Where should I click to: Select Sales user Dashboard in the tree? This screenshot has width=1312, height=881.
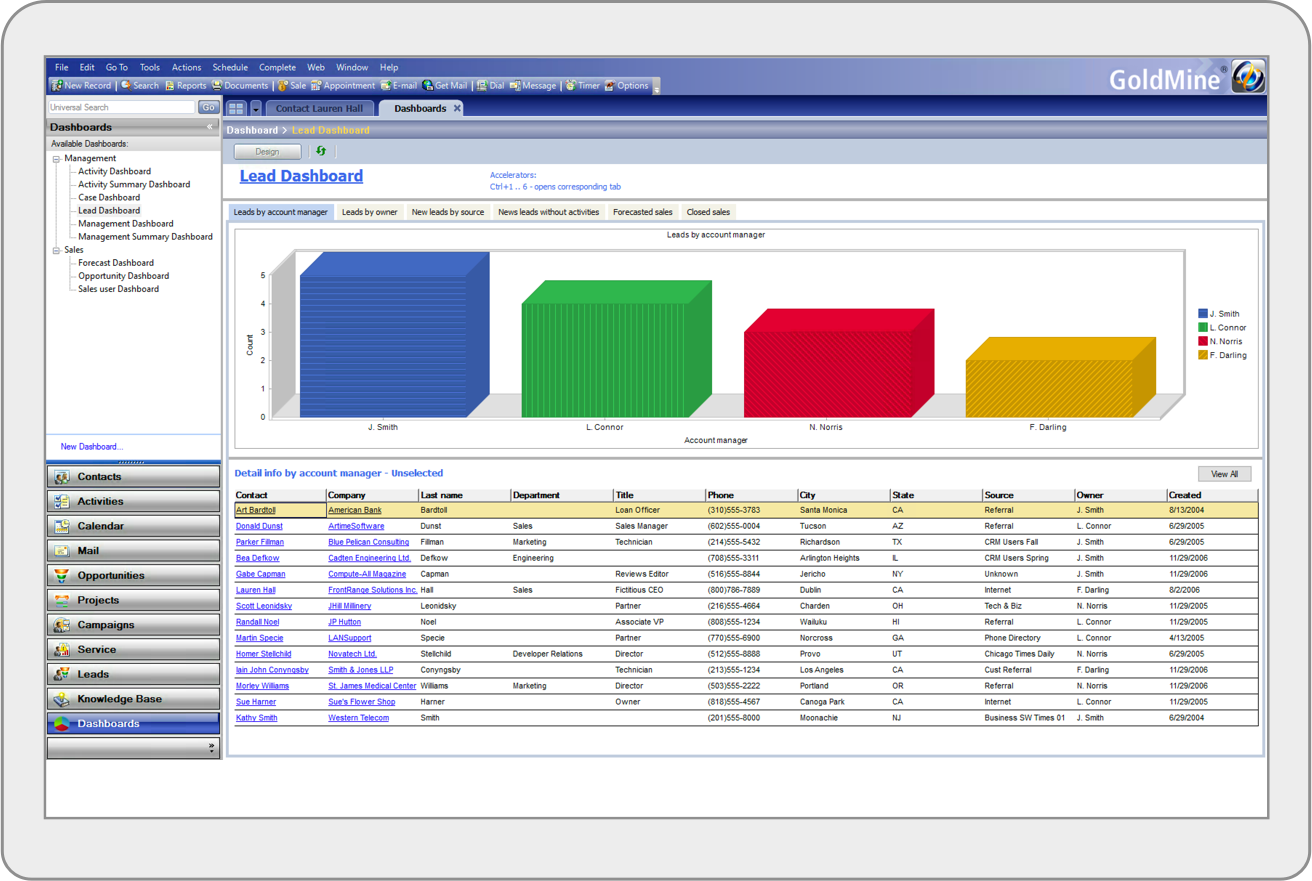[118, 289]
